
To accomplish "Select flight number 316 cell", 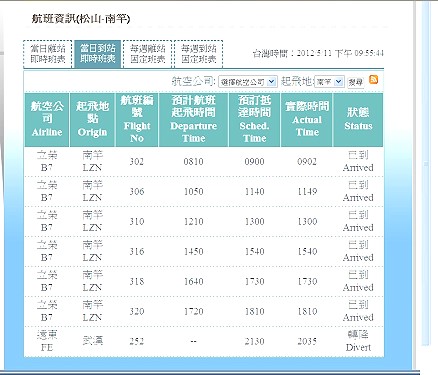I will (137, 252).
